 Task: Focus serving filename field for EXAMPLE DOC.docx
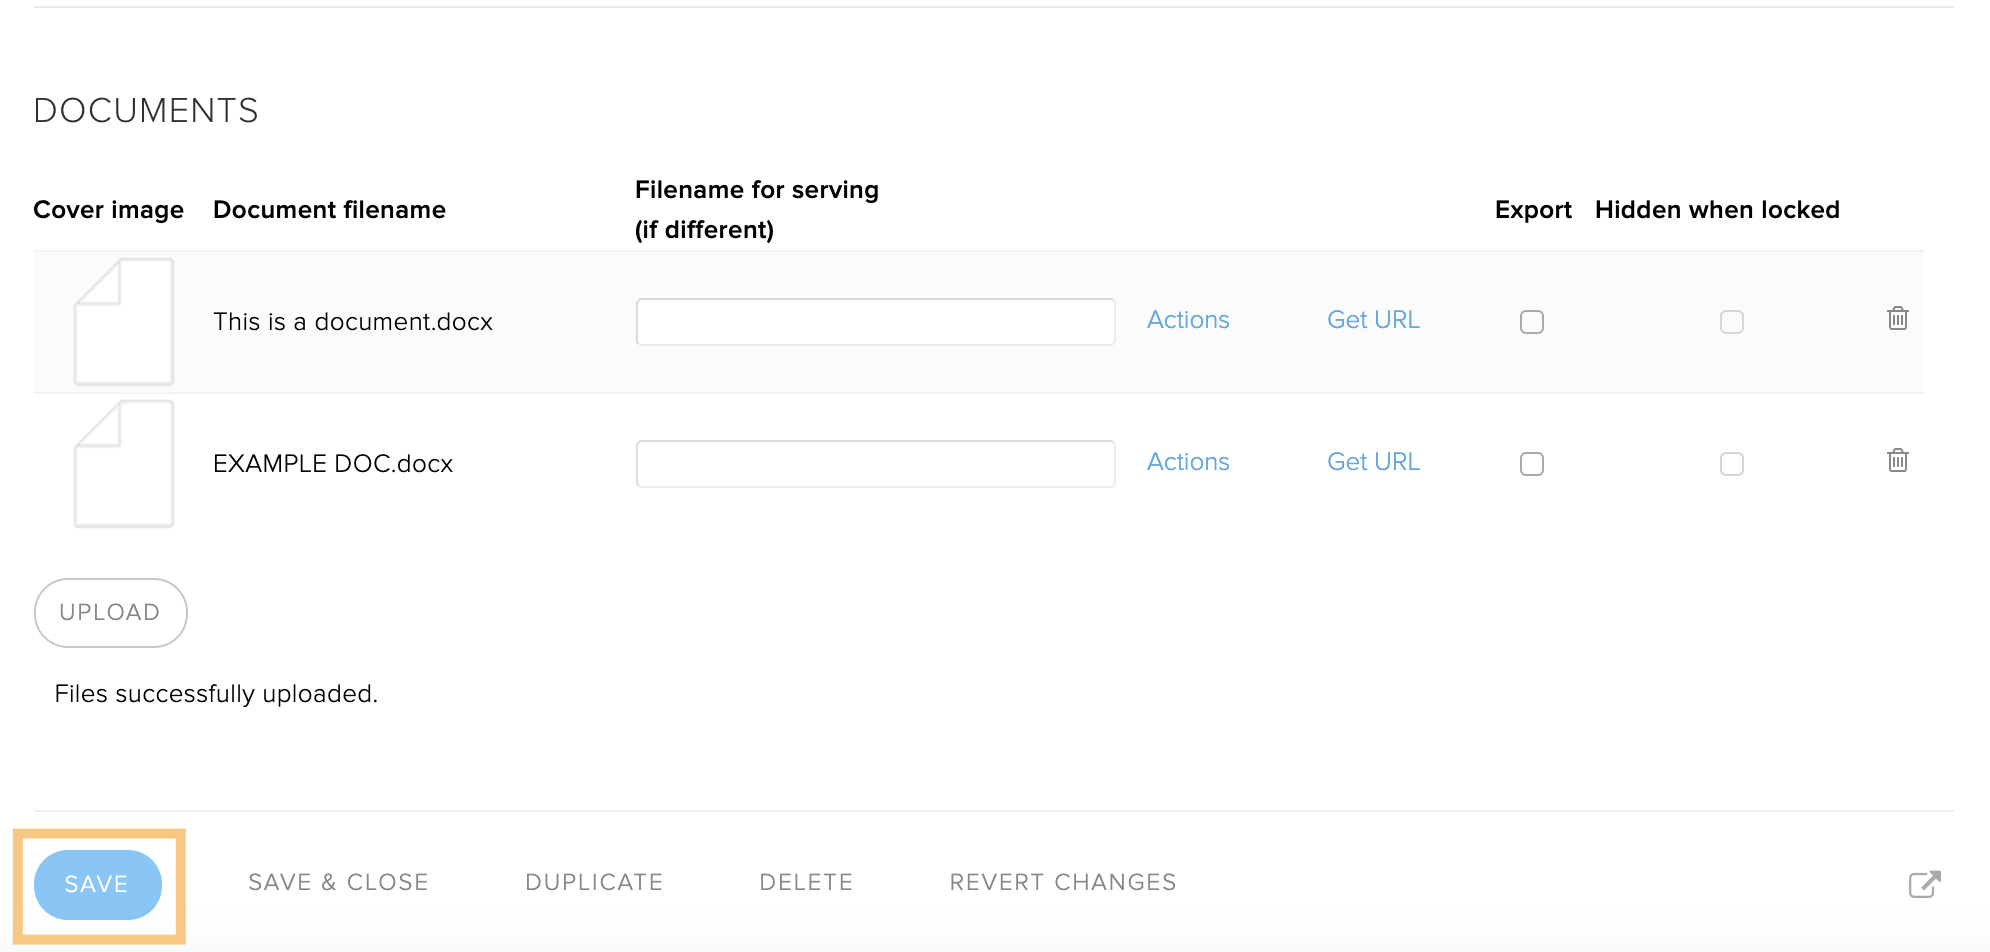(875, 464)
